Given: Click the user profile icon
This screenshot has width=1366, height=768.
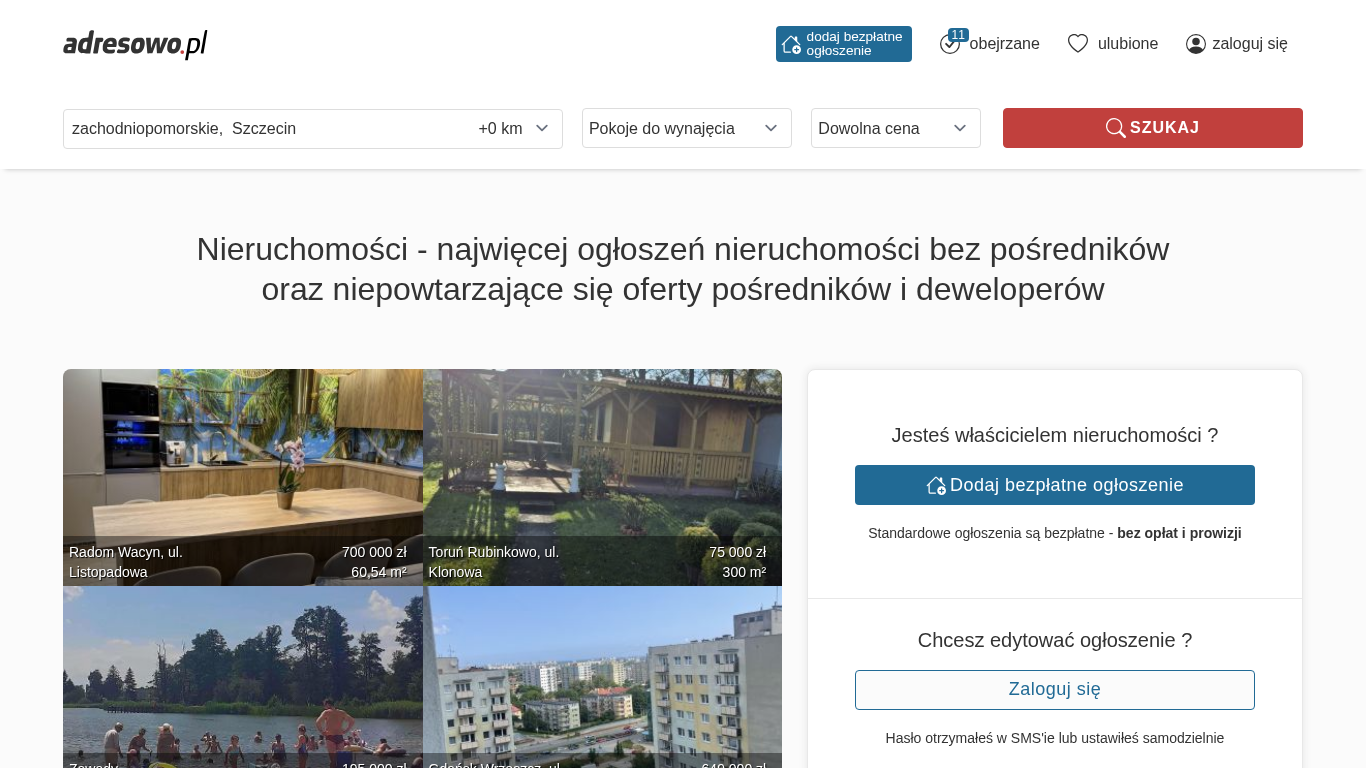Looking at the screenshot, I should [1195, 44].
